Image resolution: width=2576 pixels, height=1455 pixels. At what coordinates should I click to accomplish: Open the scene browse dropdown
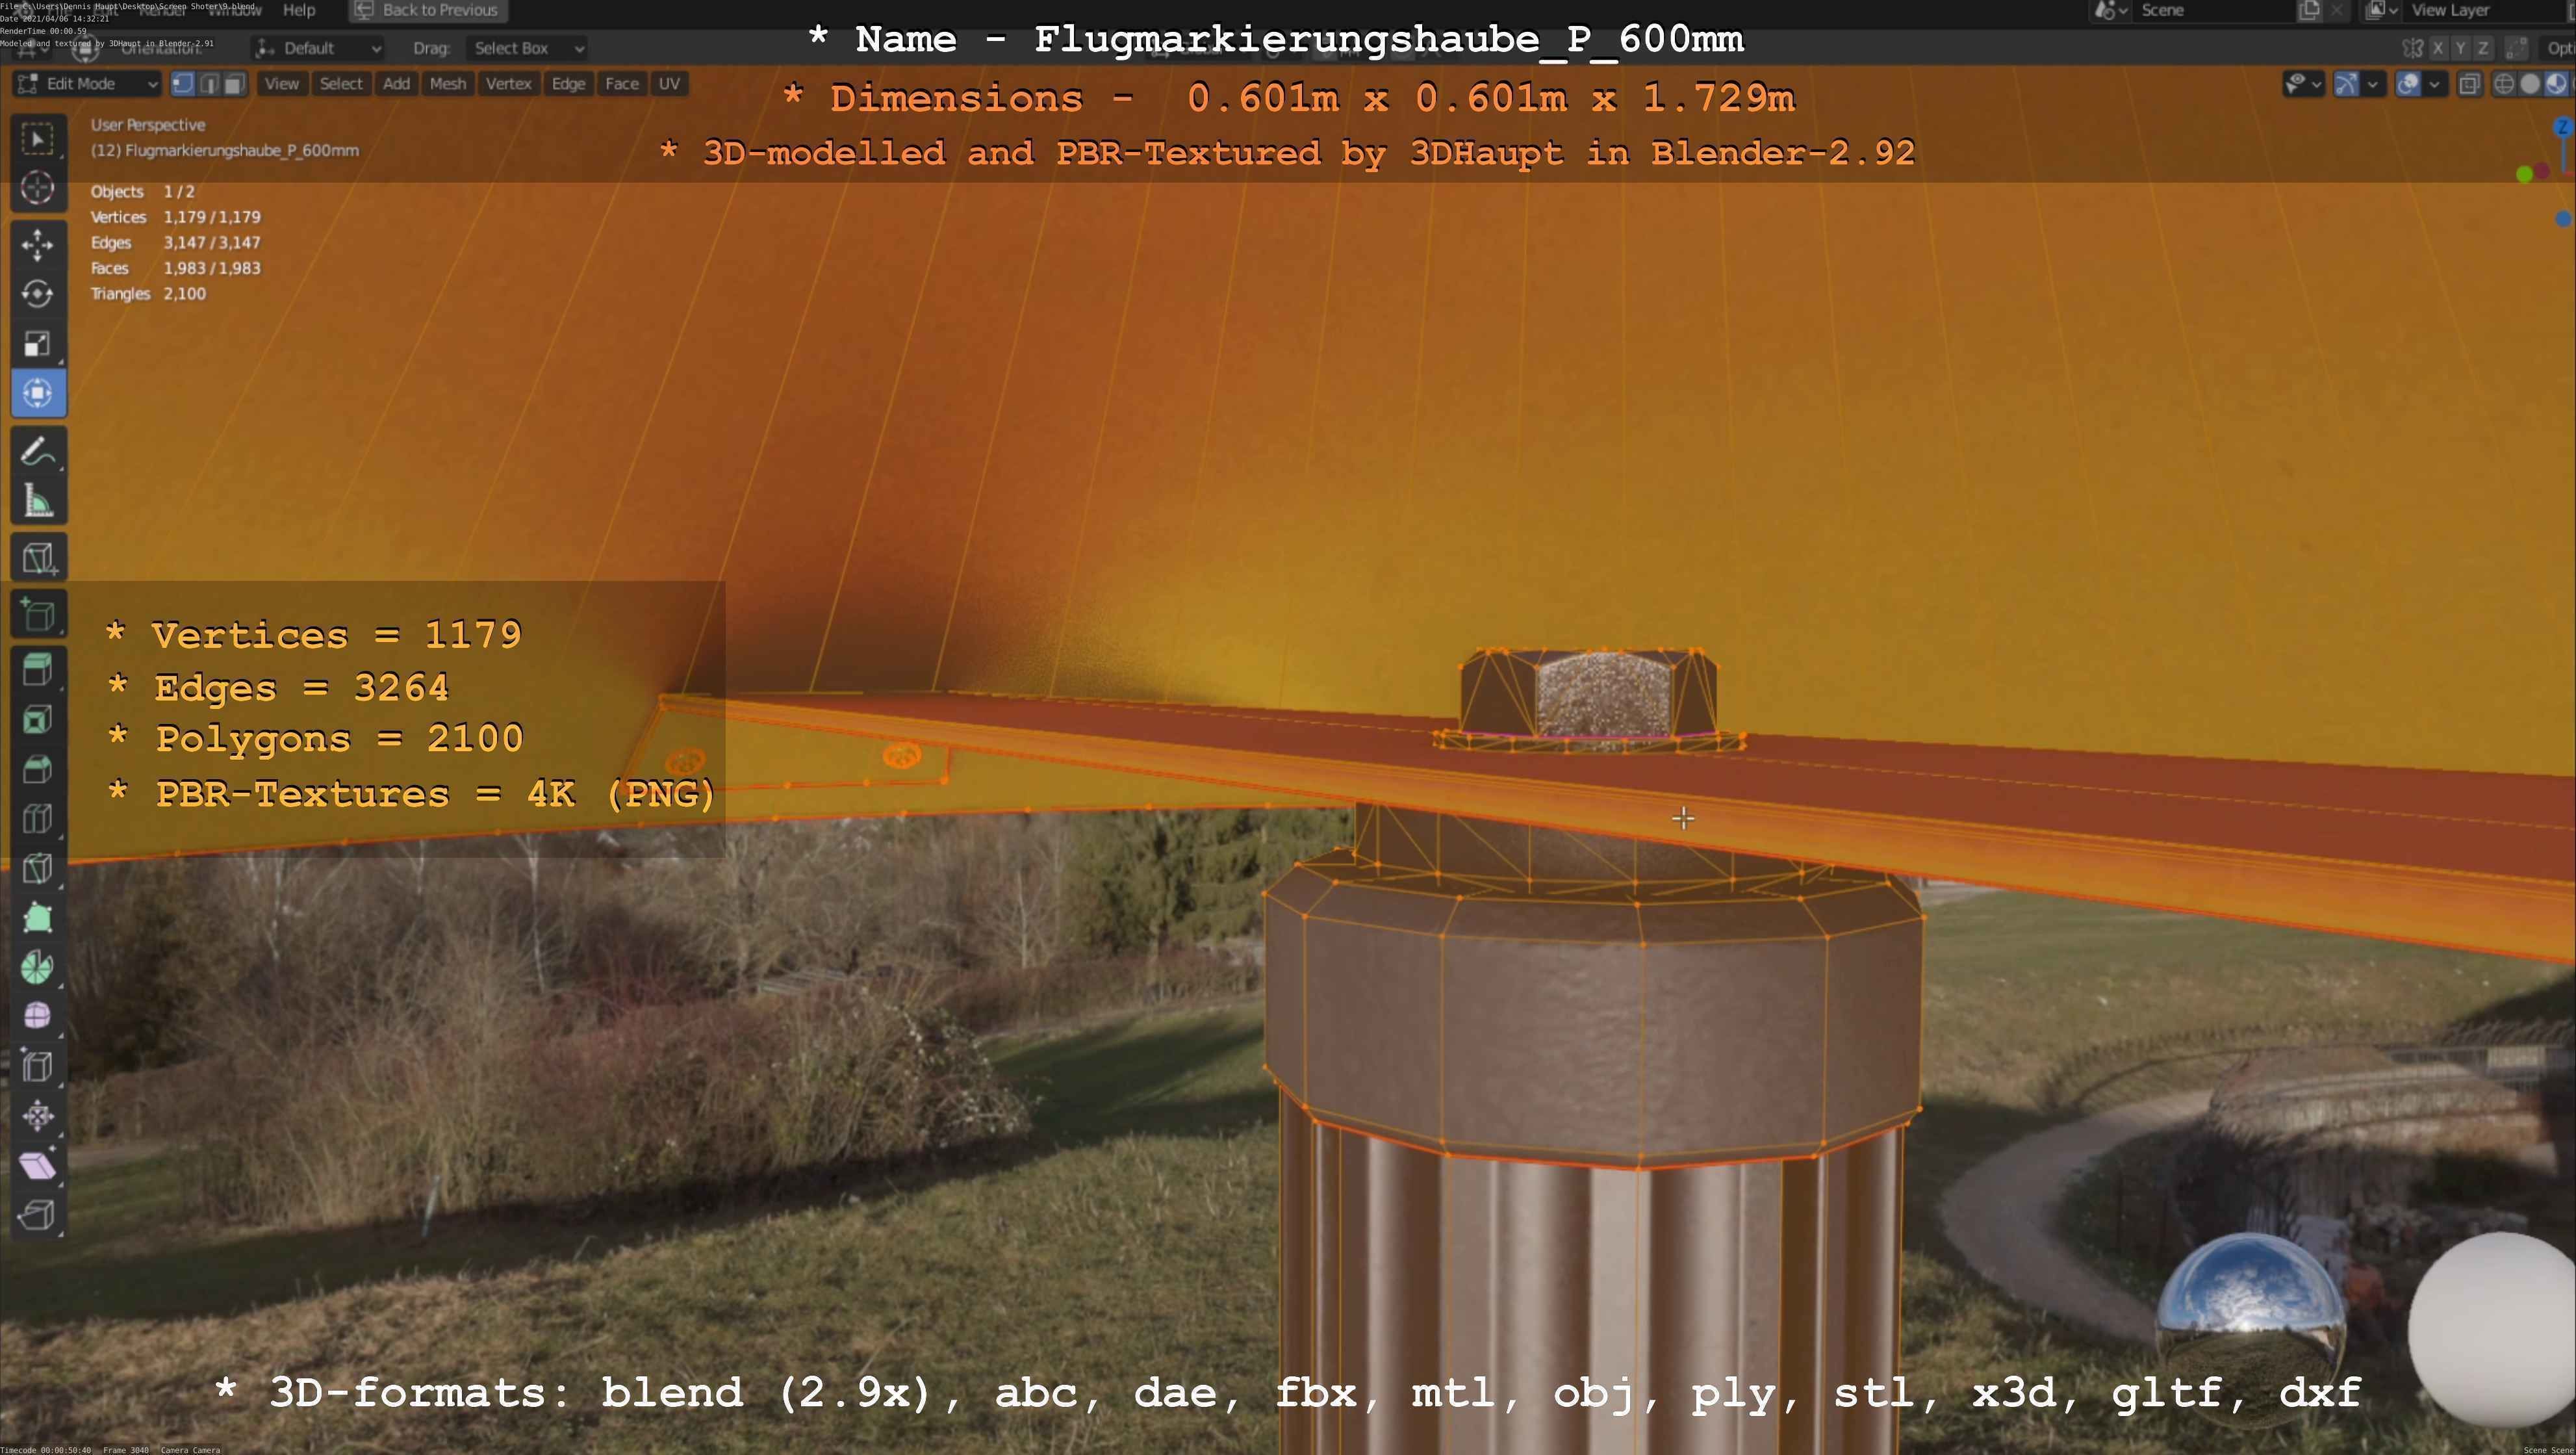[x=2110, y=10]
